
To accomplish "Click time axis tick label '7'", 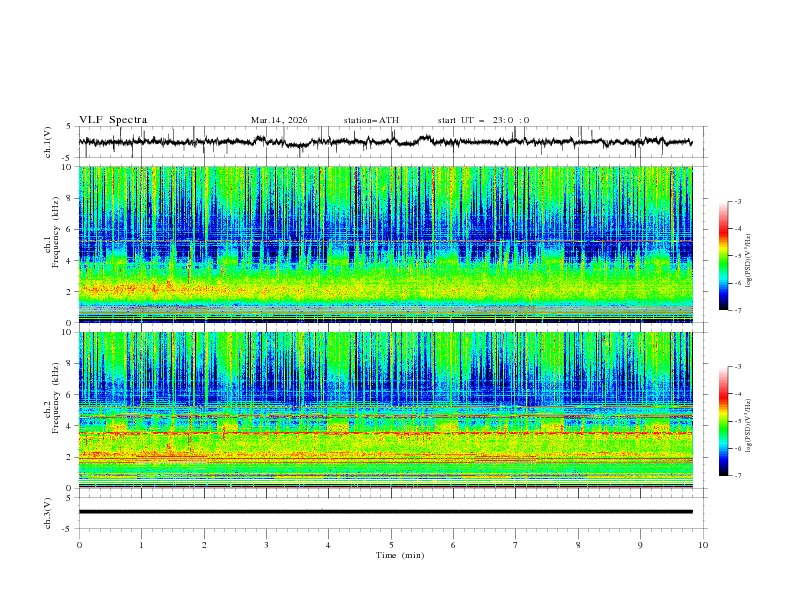I will click(x=516, y=545).
